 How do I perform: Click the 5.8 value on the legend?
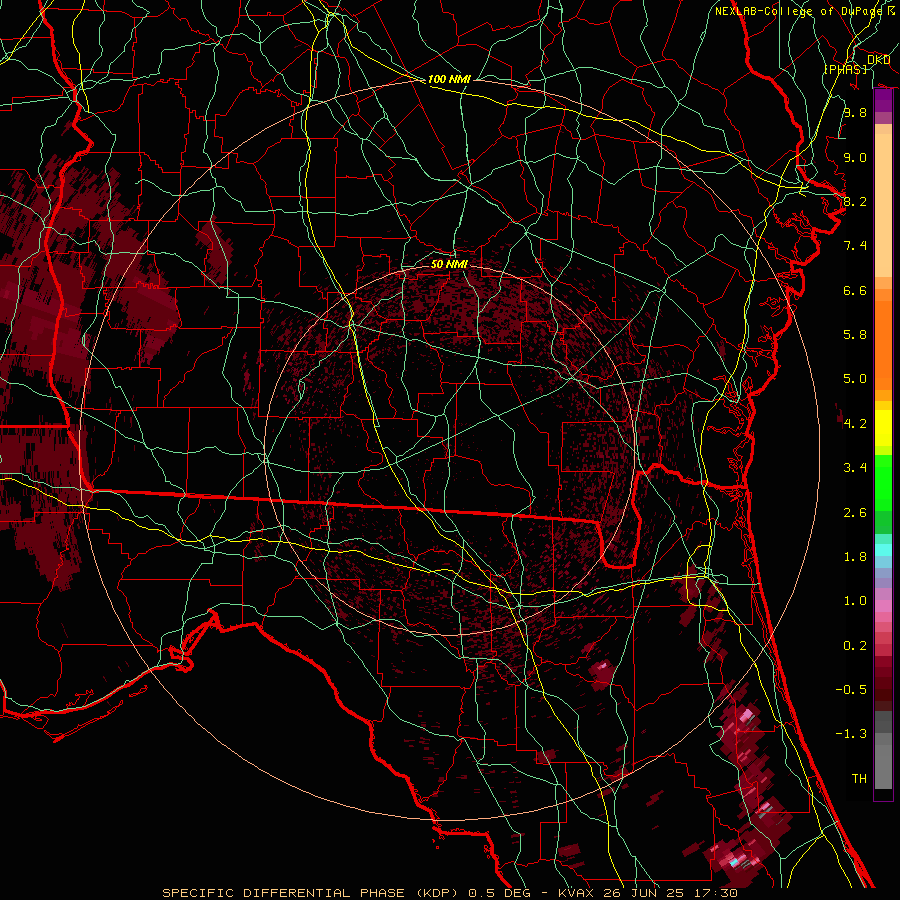pyautogui.click(x=855, y=335)
